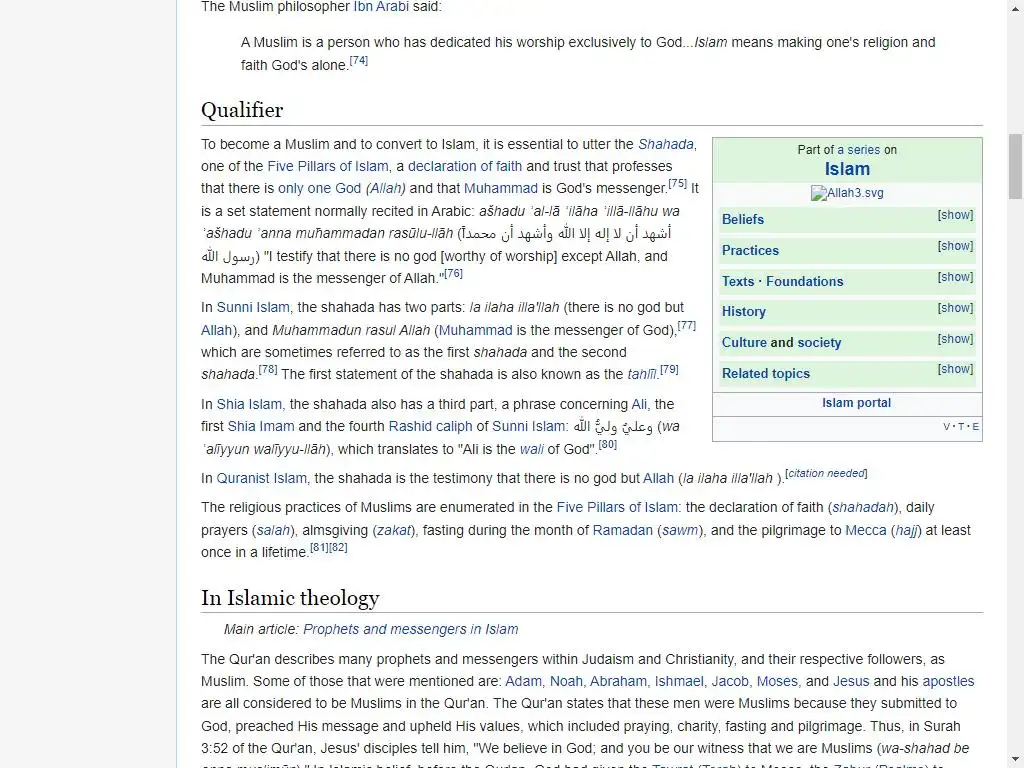Follow the wali link
Image resolution: width=1024 pixels, height=768 pixels.
tap(532, 450)
